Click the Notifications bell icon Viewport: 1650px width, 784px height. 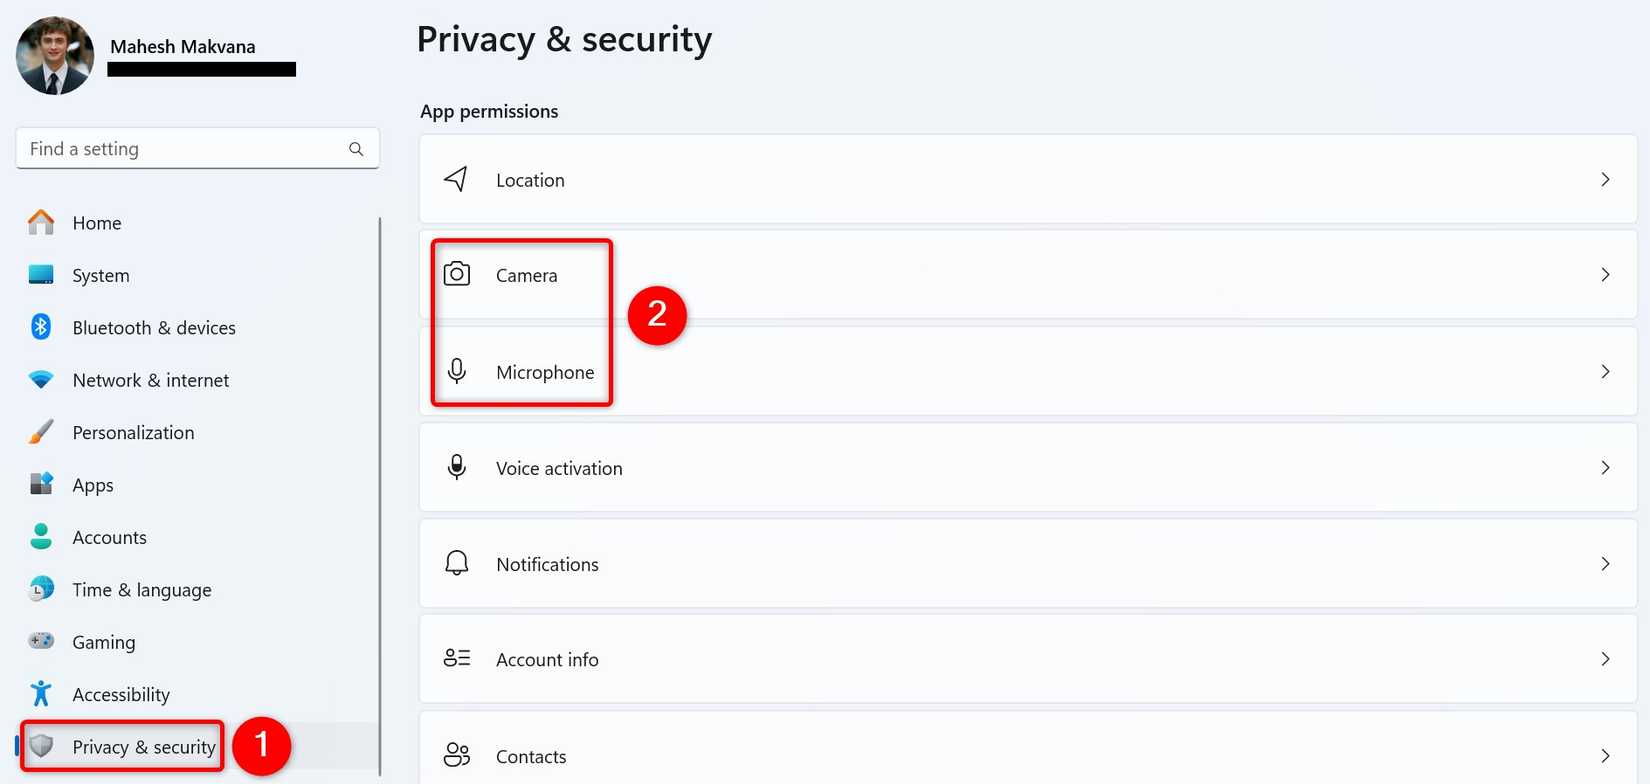[x=456, y=563]
